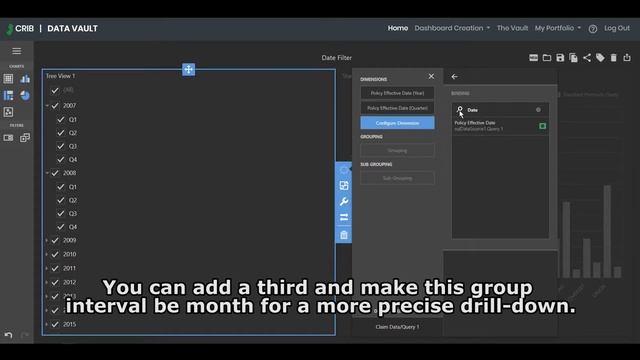Click the undo arrow at the sidebar bottom
640x360 pixels.
[8, 336]
